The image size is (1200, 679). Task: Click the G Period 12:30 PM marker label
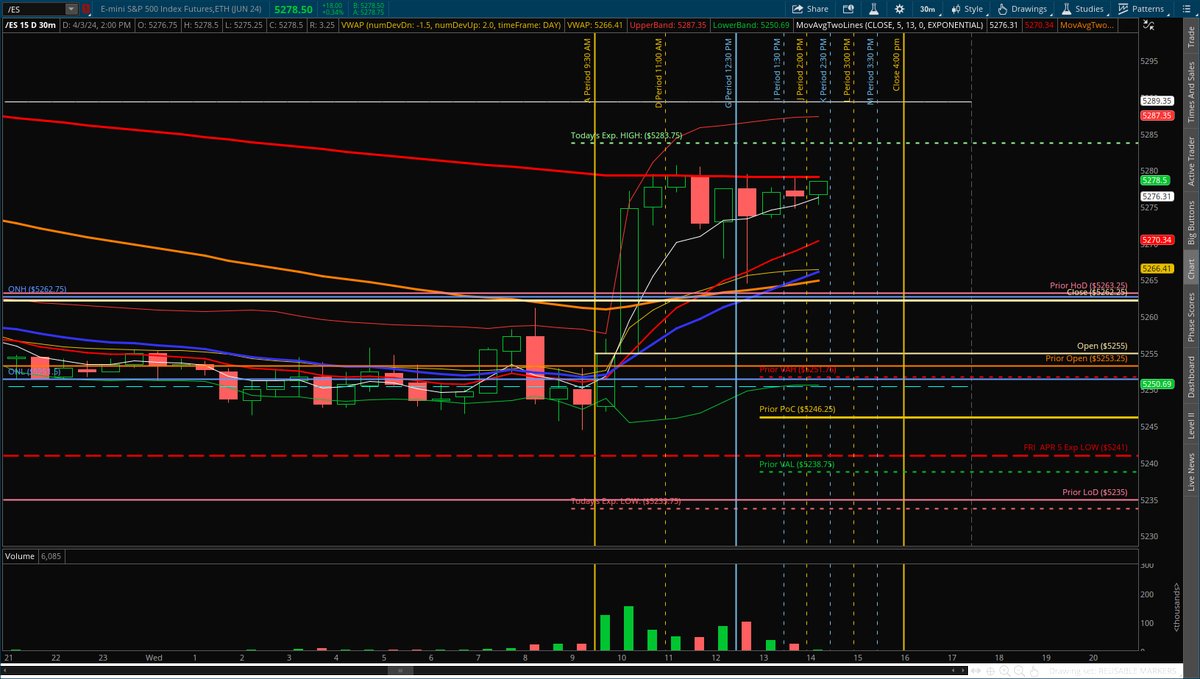(x=729, y=72)
